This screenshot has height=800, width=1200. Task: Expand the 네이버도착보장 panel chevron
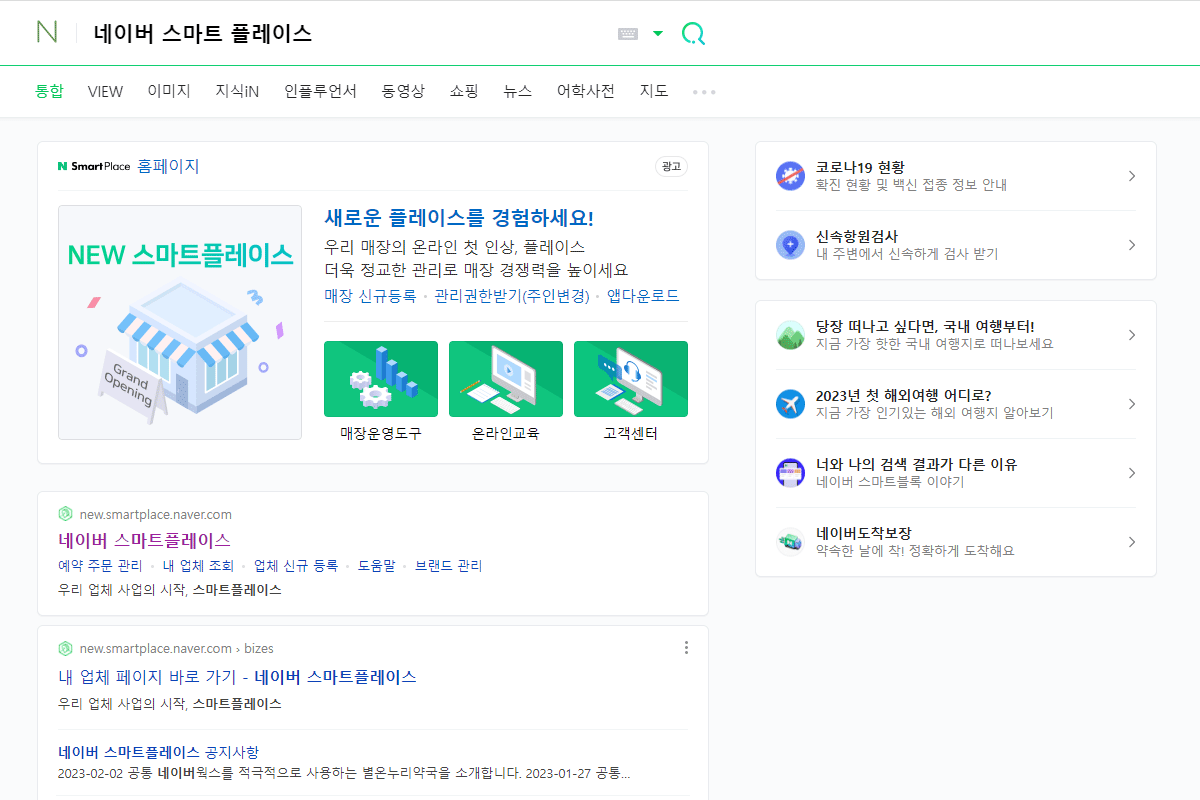pyautogui.click(x=1131, y=541)
